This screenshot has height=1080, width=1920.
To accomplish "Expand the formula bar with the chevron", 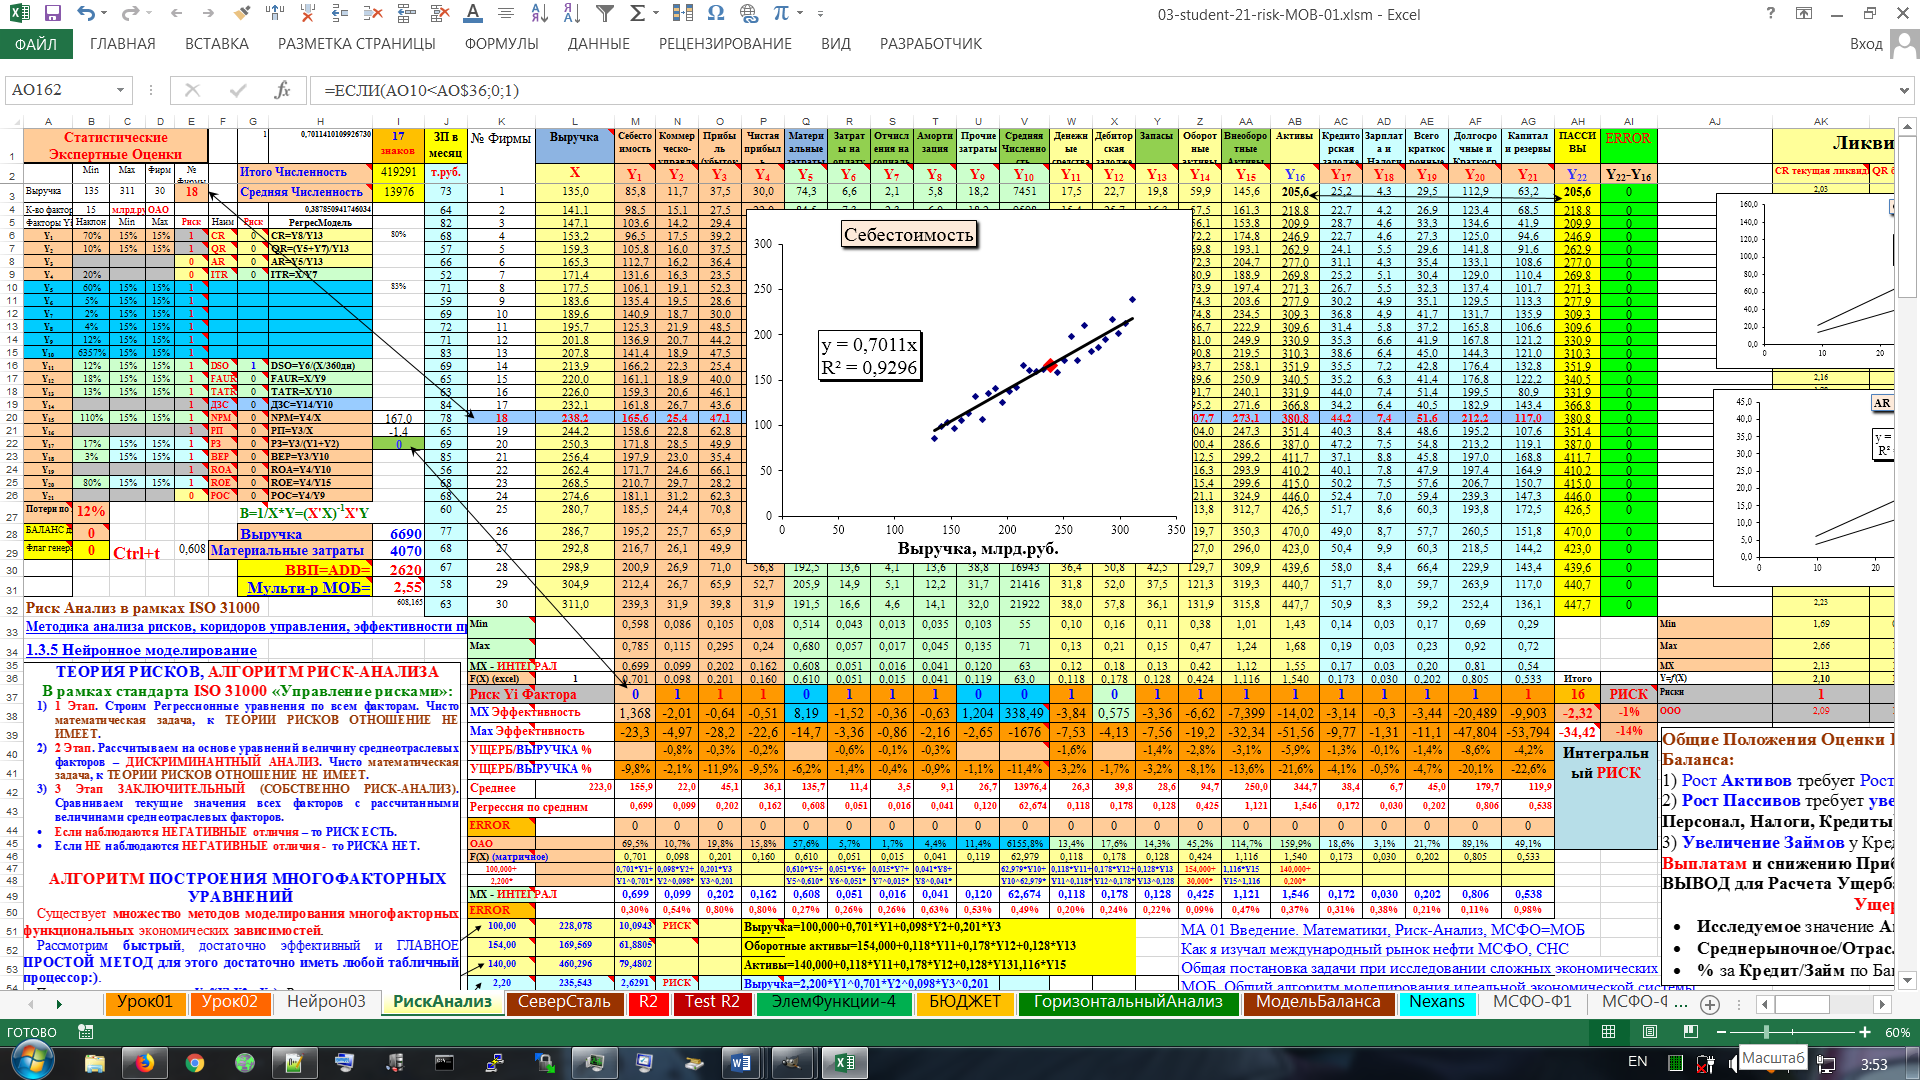I will pos(1903,90).
